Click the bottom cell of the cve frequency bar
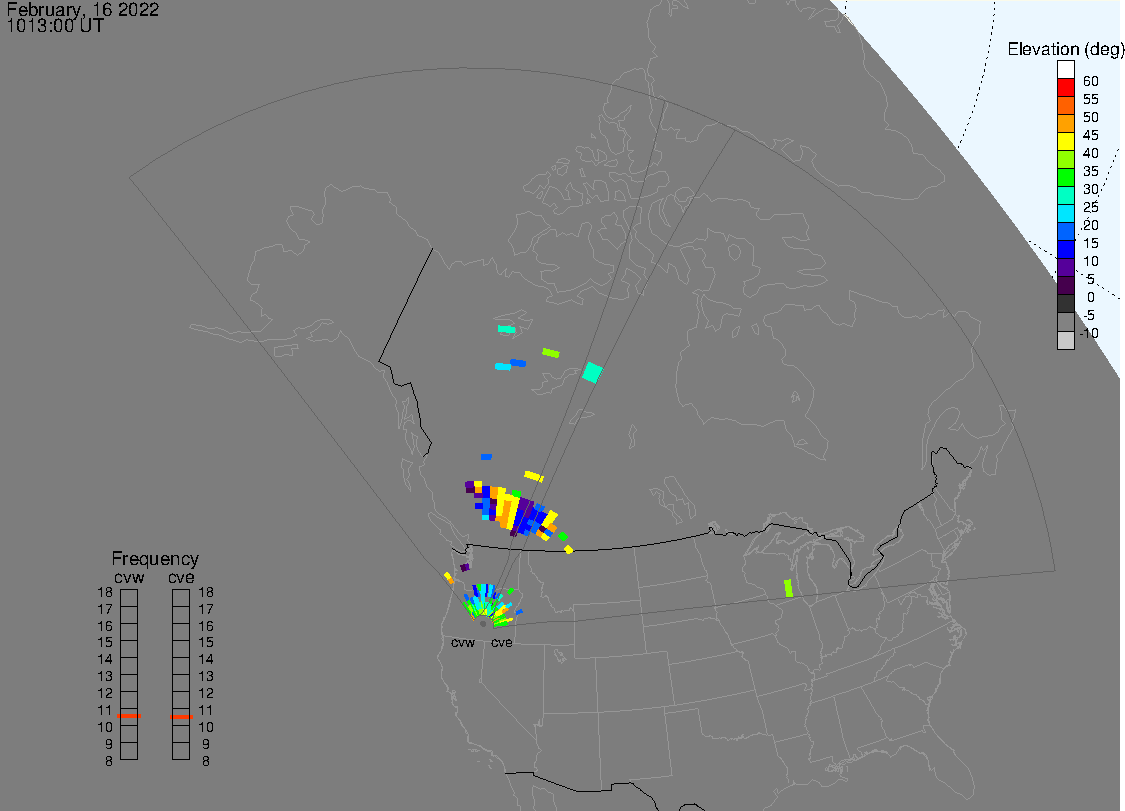 181,751
